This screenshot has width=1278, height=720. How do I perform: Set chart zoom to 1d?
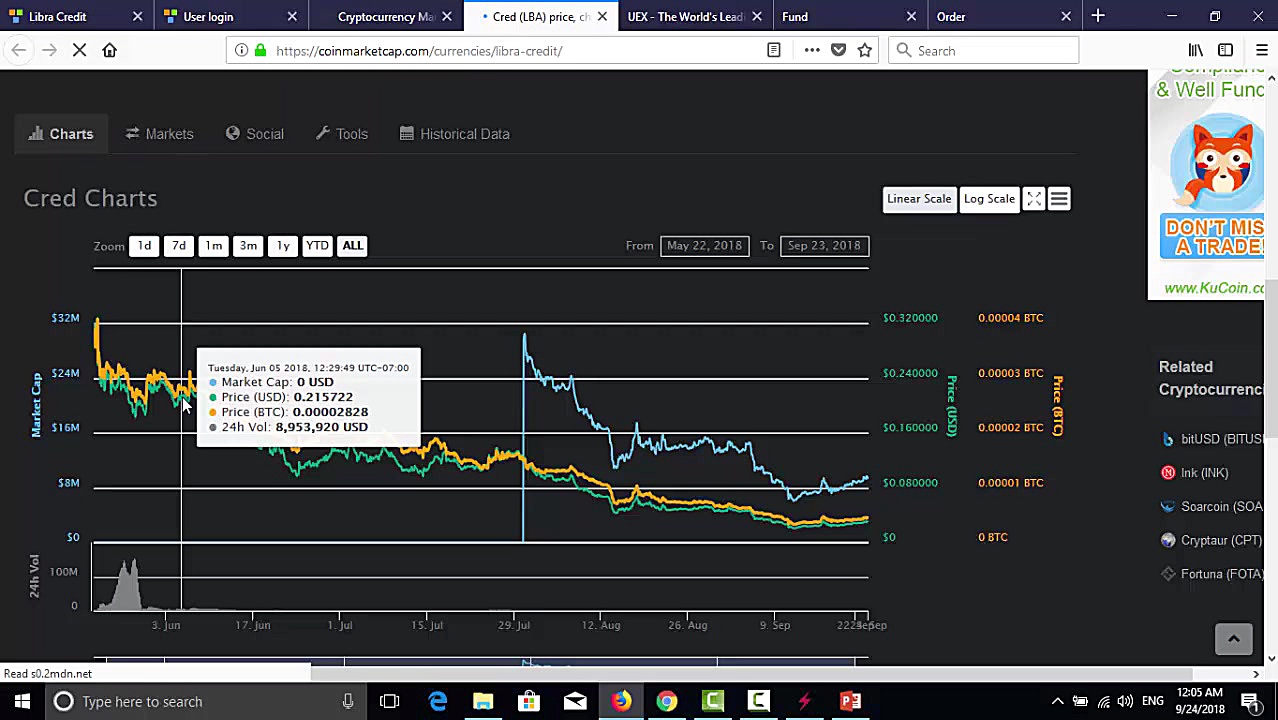point(144,246)
